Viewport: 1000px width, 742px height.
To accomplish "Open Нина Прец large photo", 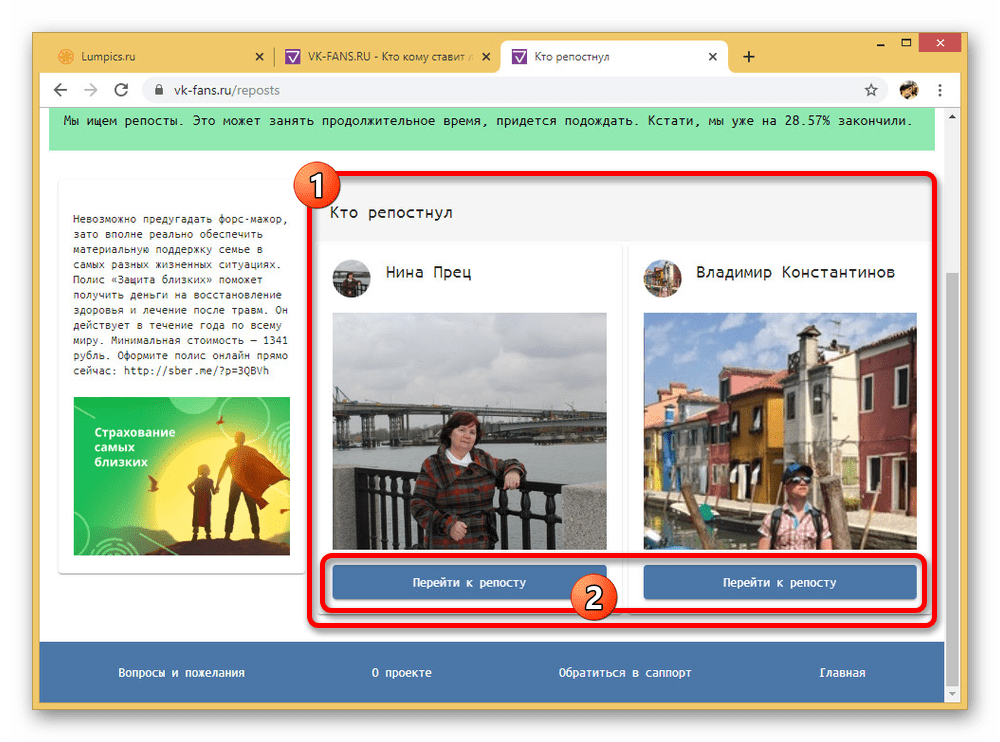I will (x=469, y=431).
